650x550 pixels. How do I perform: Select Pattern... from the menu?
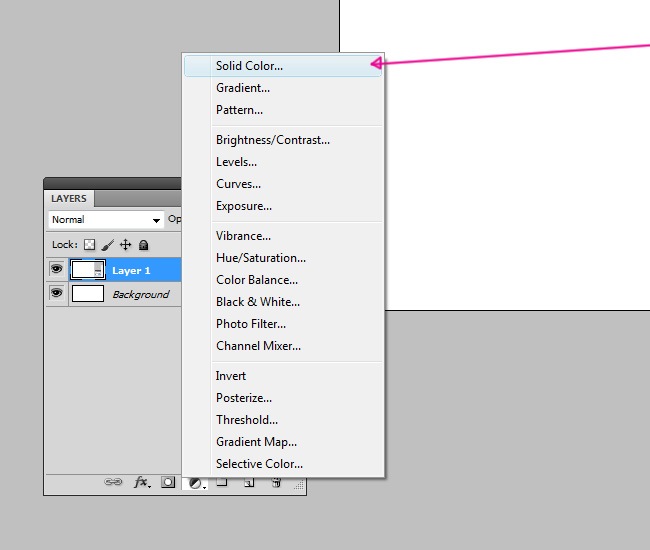click(283, 110)
